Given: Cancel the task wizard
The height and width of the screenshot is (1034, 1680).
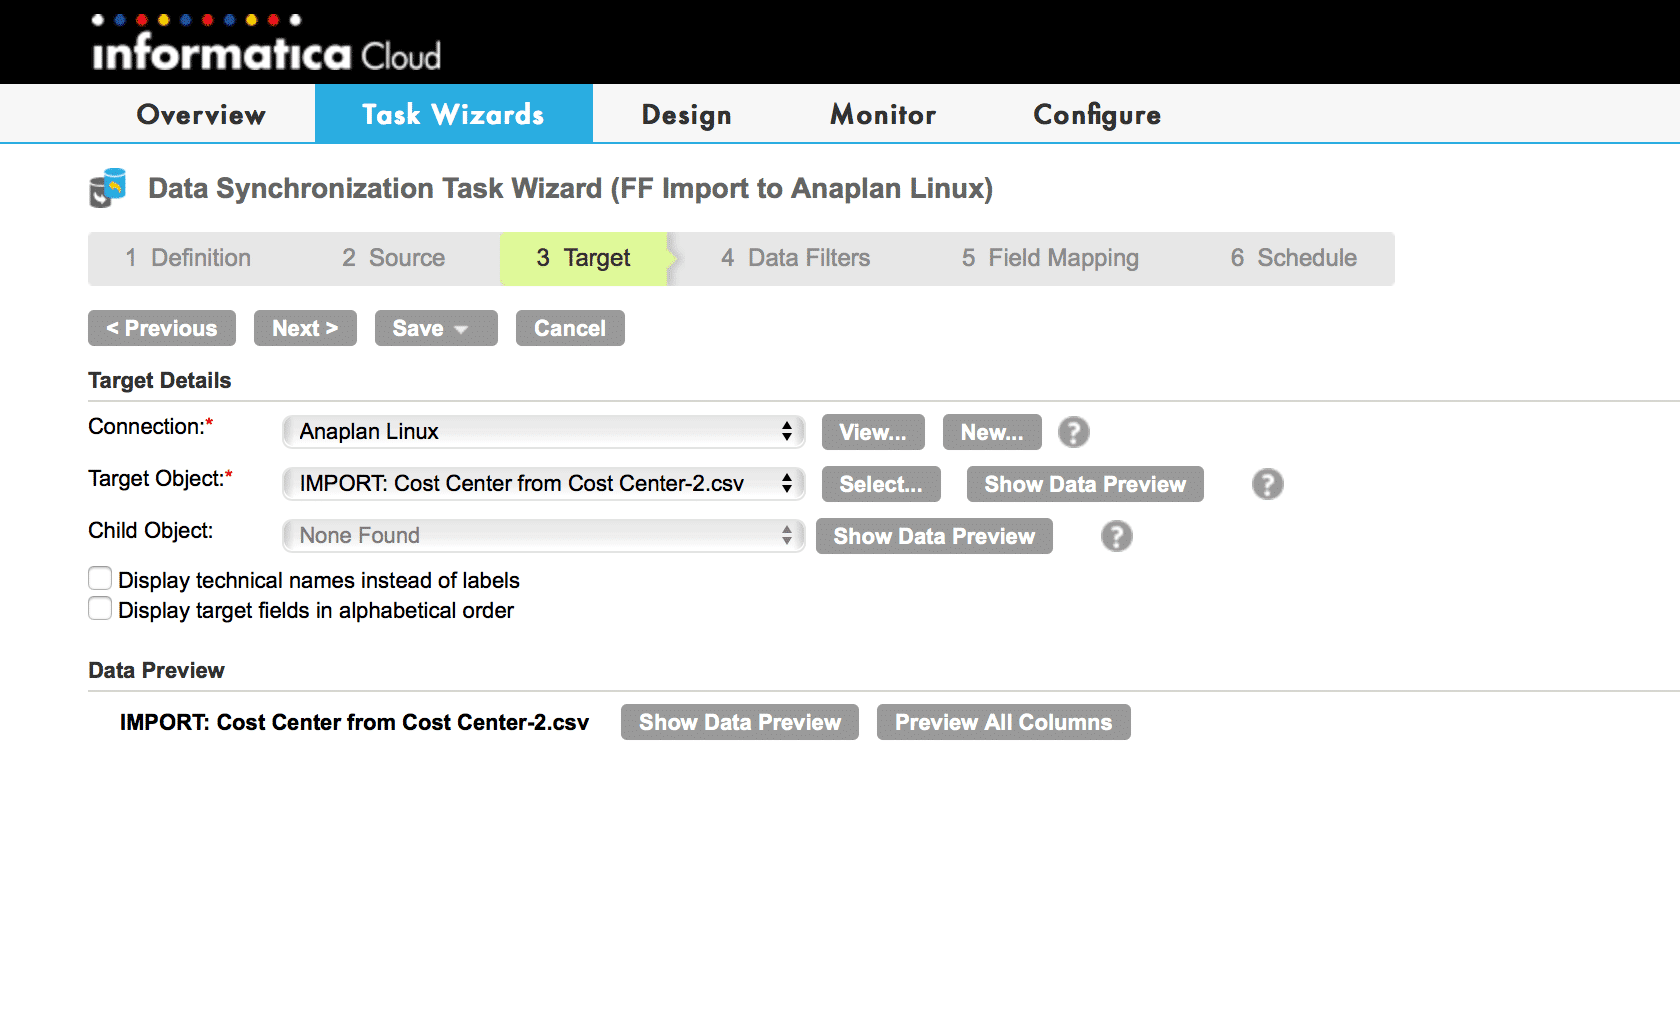Looking at the screenshot, I should (x=570, y=328).
